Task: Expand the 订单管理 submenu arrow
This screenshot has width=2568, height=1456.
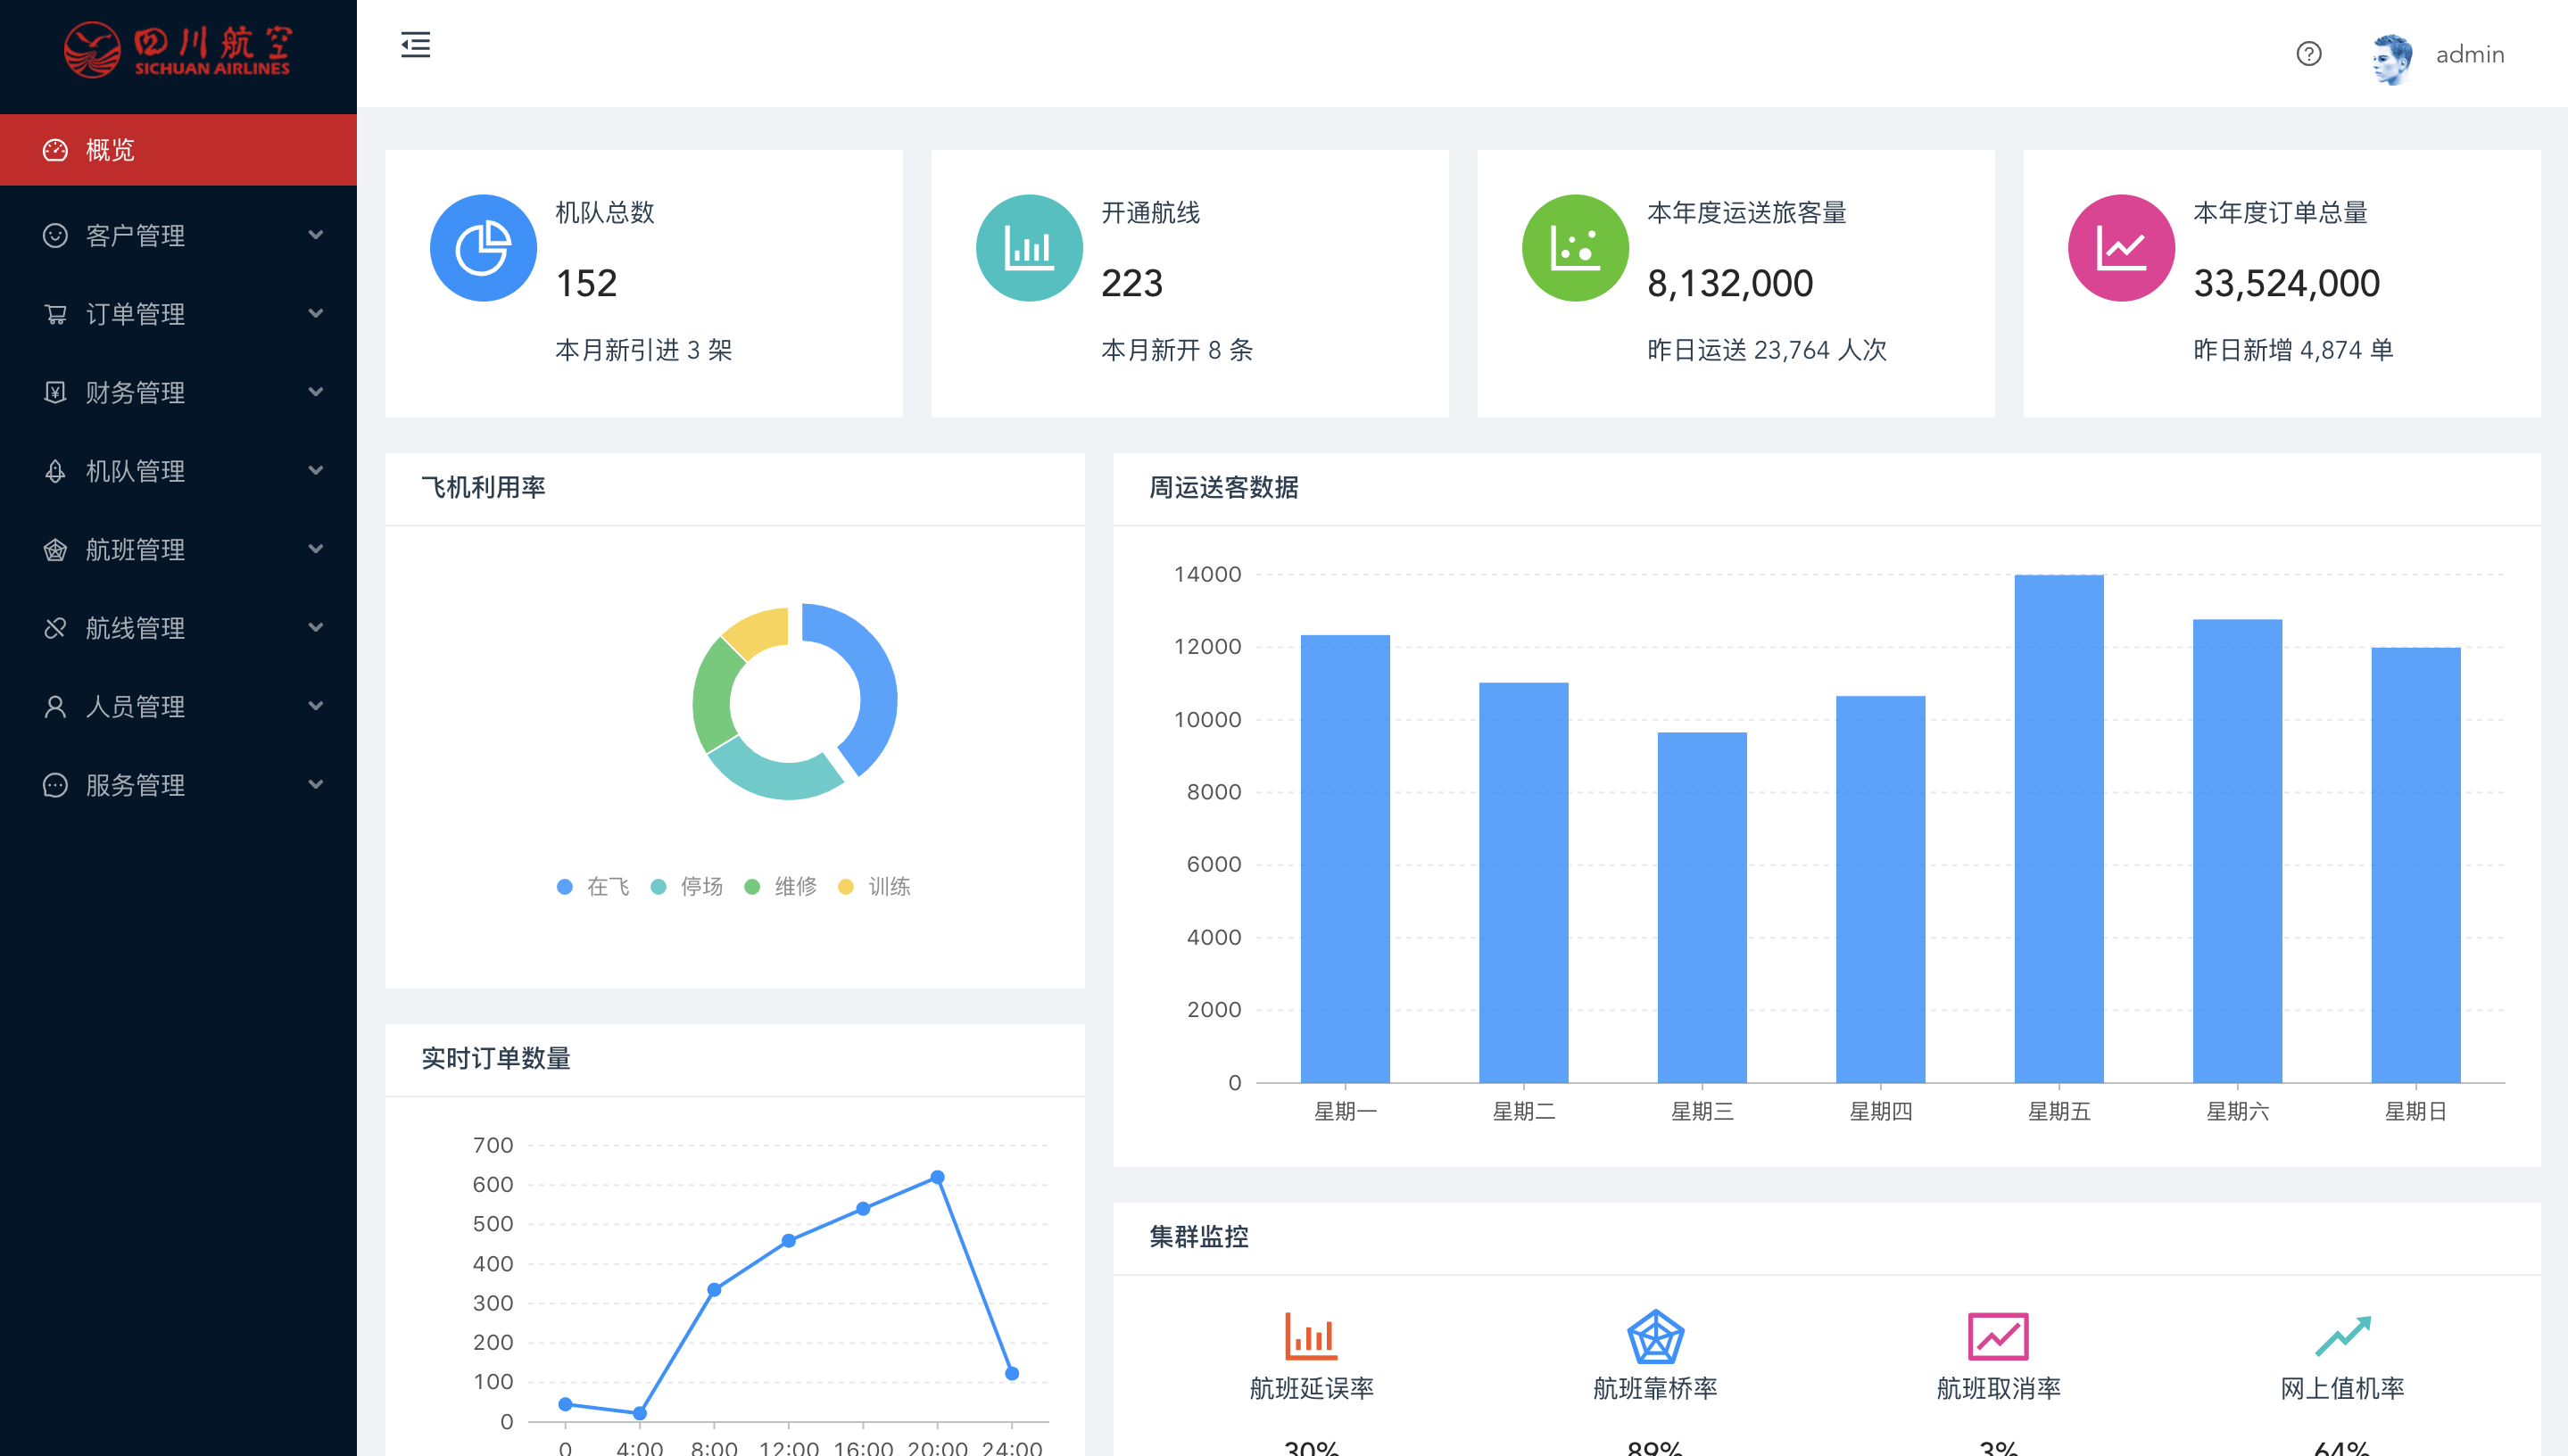Action: pyautogui.click(x=316, y=314)
